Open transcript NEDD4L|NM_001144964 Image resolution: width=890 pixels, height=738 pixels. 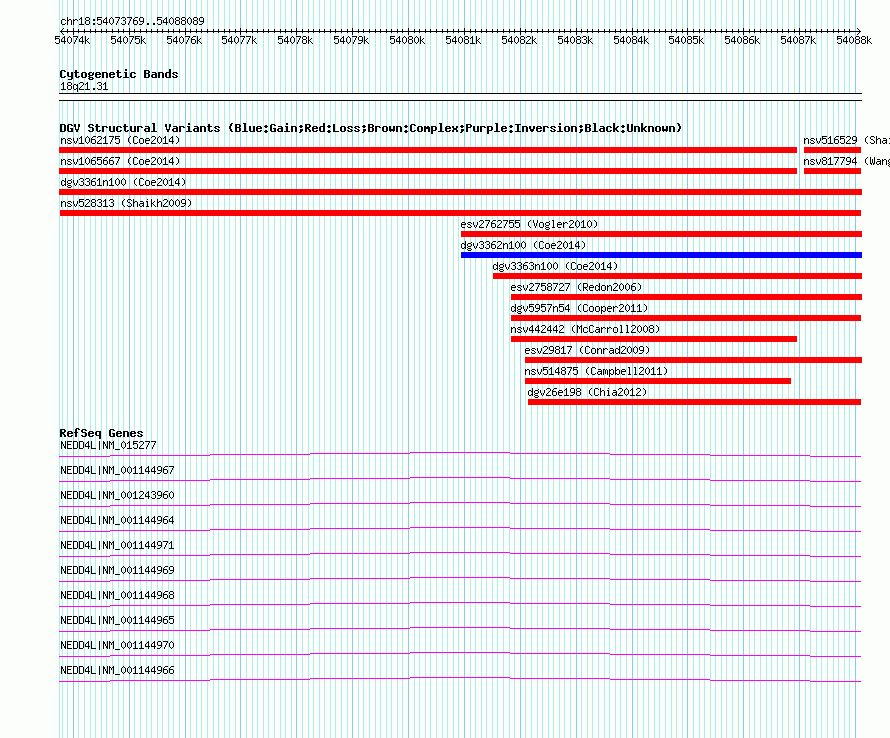[x=117, y=521]
